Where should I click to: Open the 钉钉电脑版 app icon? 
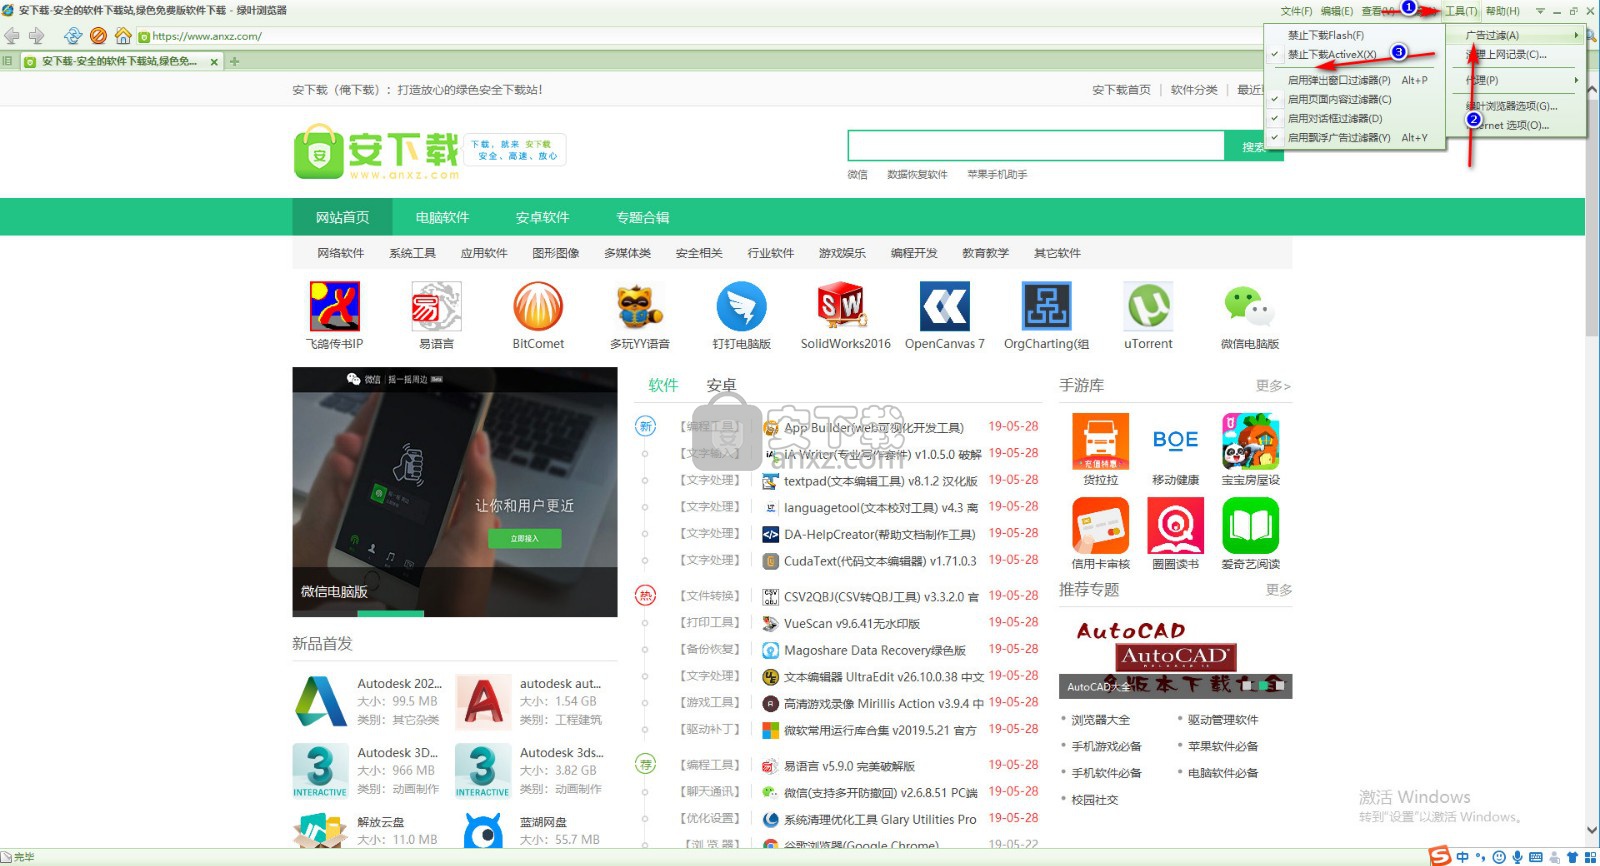(x=742, y=306)
